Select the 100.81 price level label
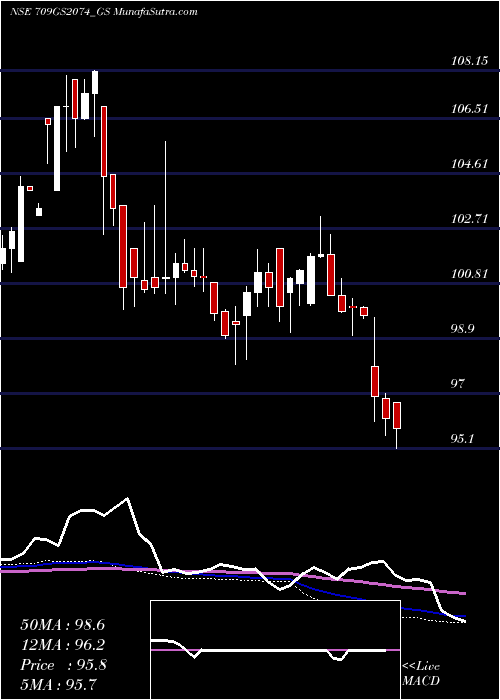Screen dimensions: 500x700 point(470,274)
